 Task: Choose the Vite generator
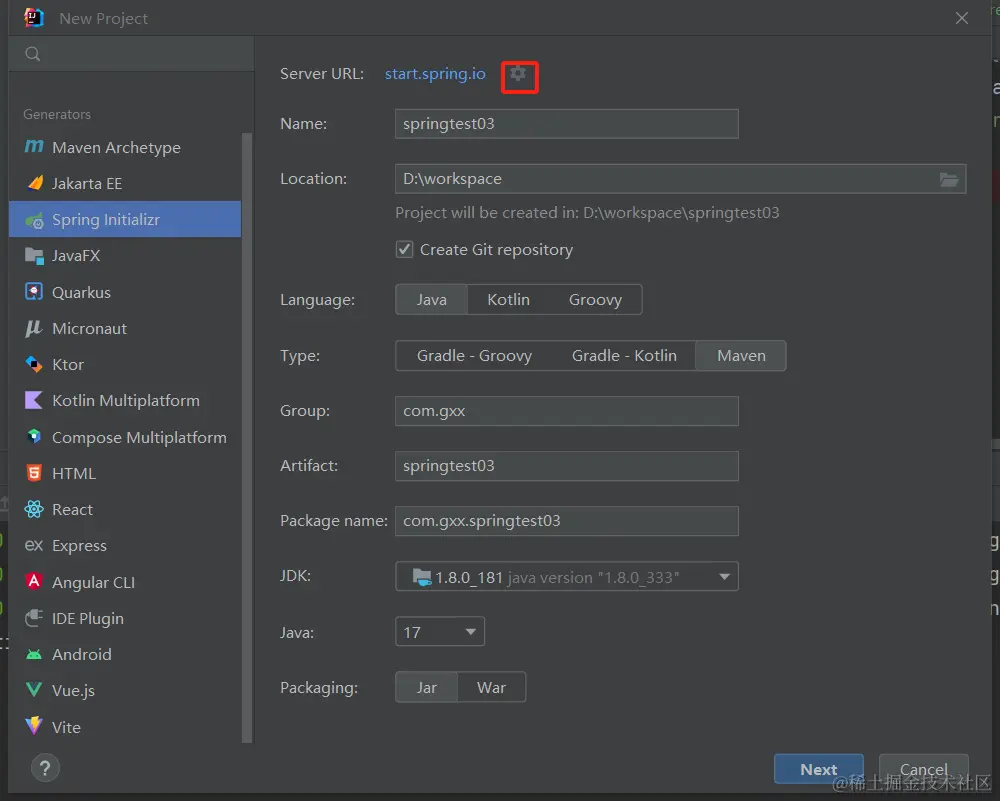coord(66,727)
